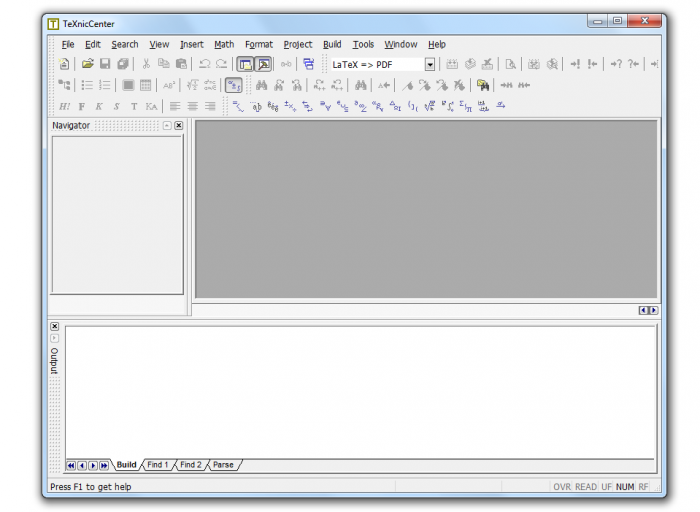
Task: Jump to previous warning question-arrow icon
Action: pyautogui.click(x=633, y=64)
